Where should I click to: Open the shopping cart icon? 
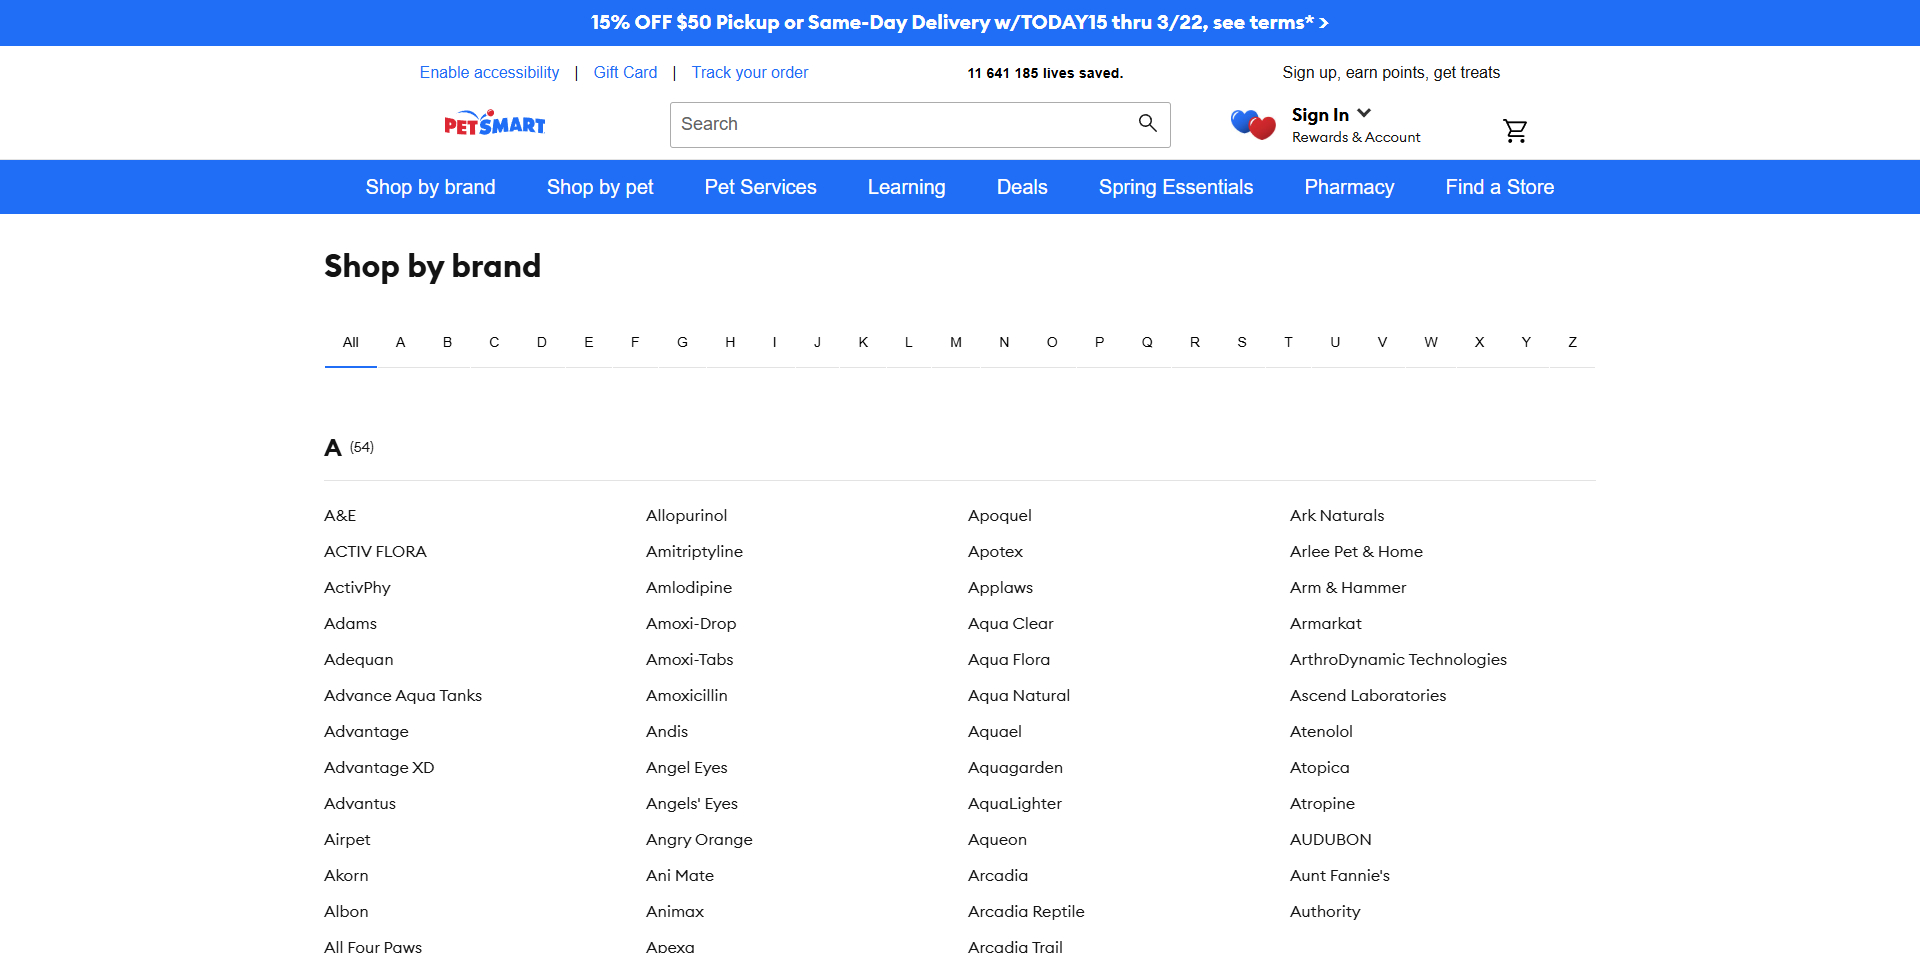(1514, 130)
